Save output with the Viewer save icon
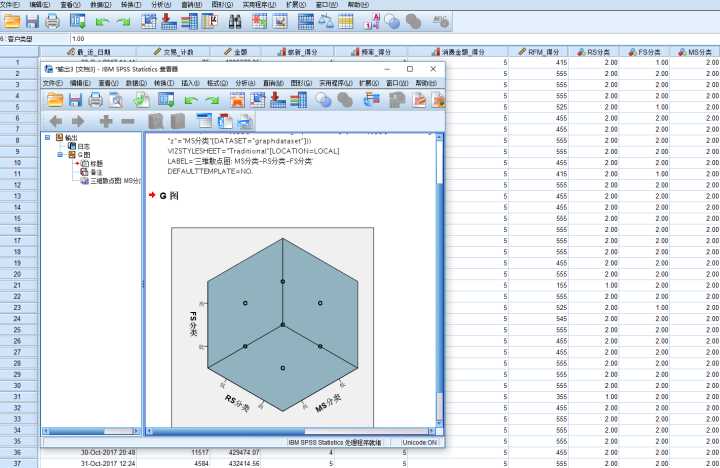 pyautogui.click(x=75, y=99)
